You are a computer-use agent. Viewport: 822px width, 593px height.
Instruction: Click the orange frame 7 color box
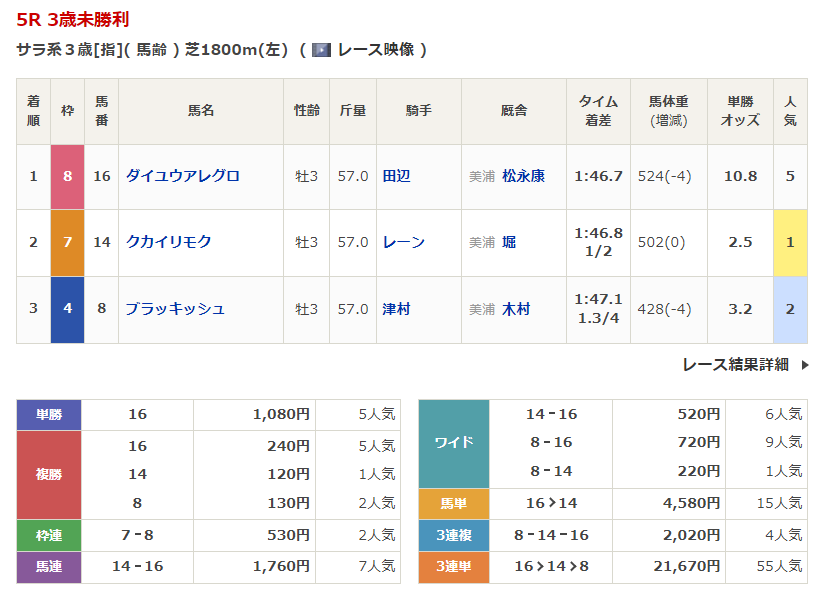point(68,242)
